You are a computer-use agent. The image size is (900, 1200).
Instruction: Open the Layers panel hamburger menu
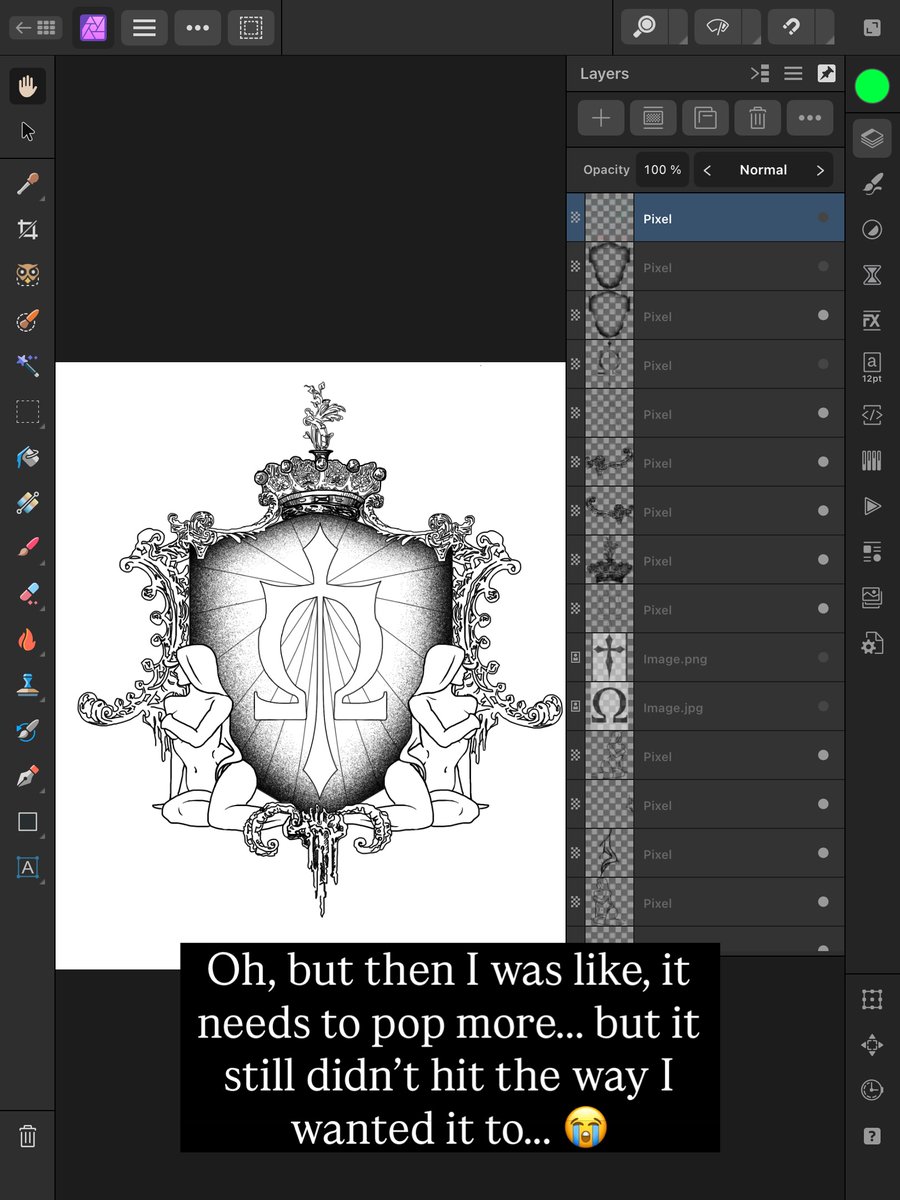(793, 73)
